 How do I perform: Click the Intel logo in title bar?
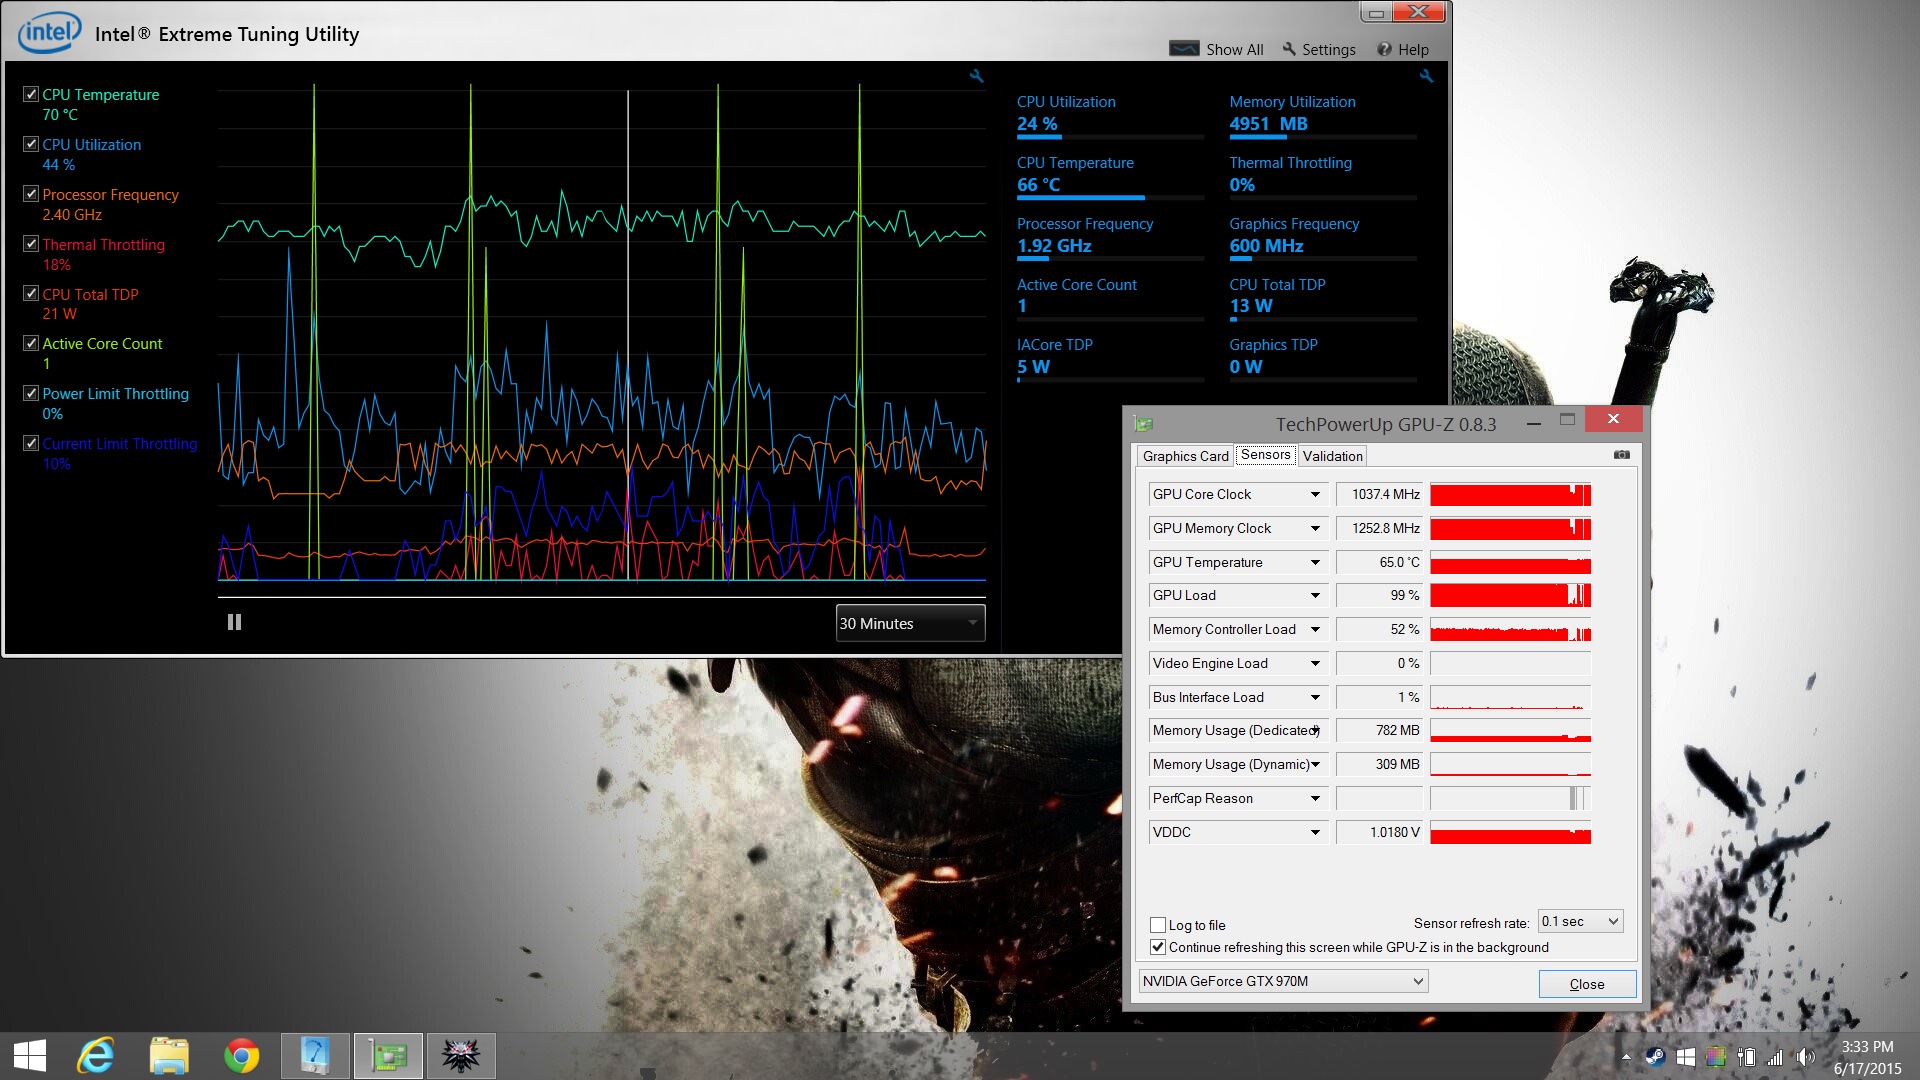[48, 32]
